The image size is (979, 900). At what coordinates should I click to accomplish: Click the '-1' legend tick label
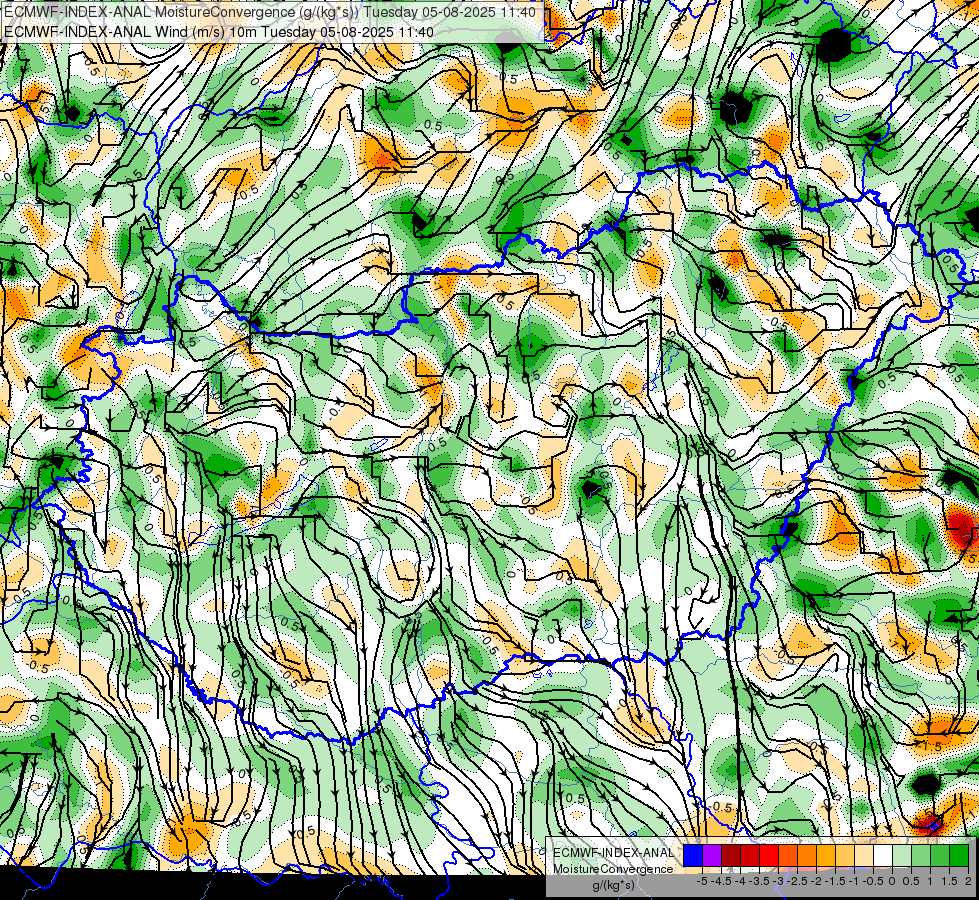pyautogui.click(x=854, y=881)
